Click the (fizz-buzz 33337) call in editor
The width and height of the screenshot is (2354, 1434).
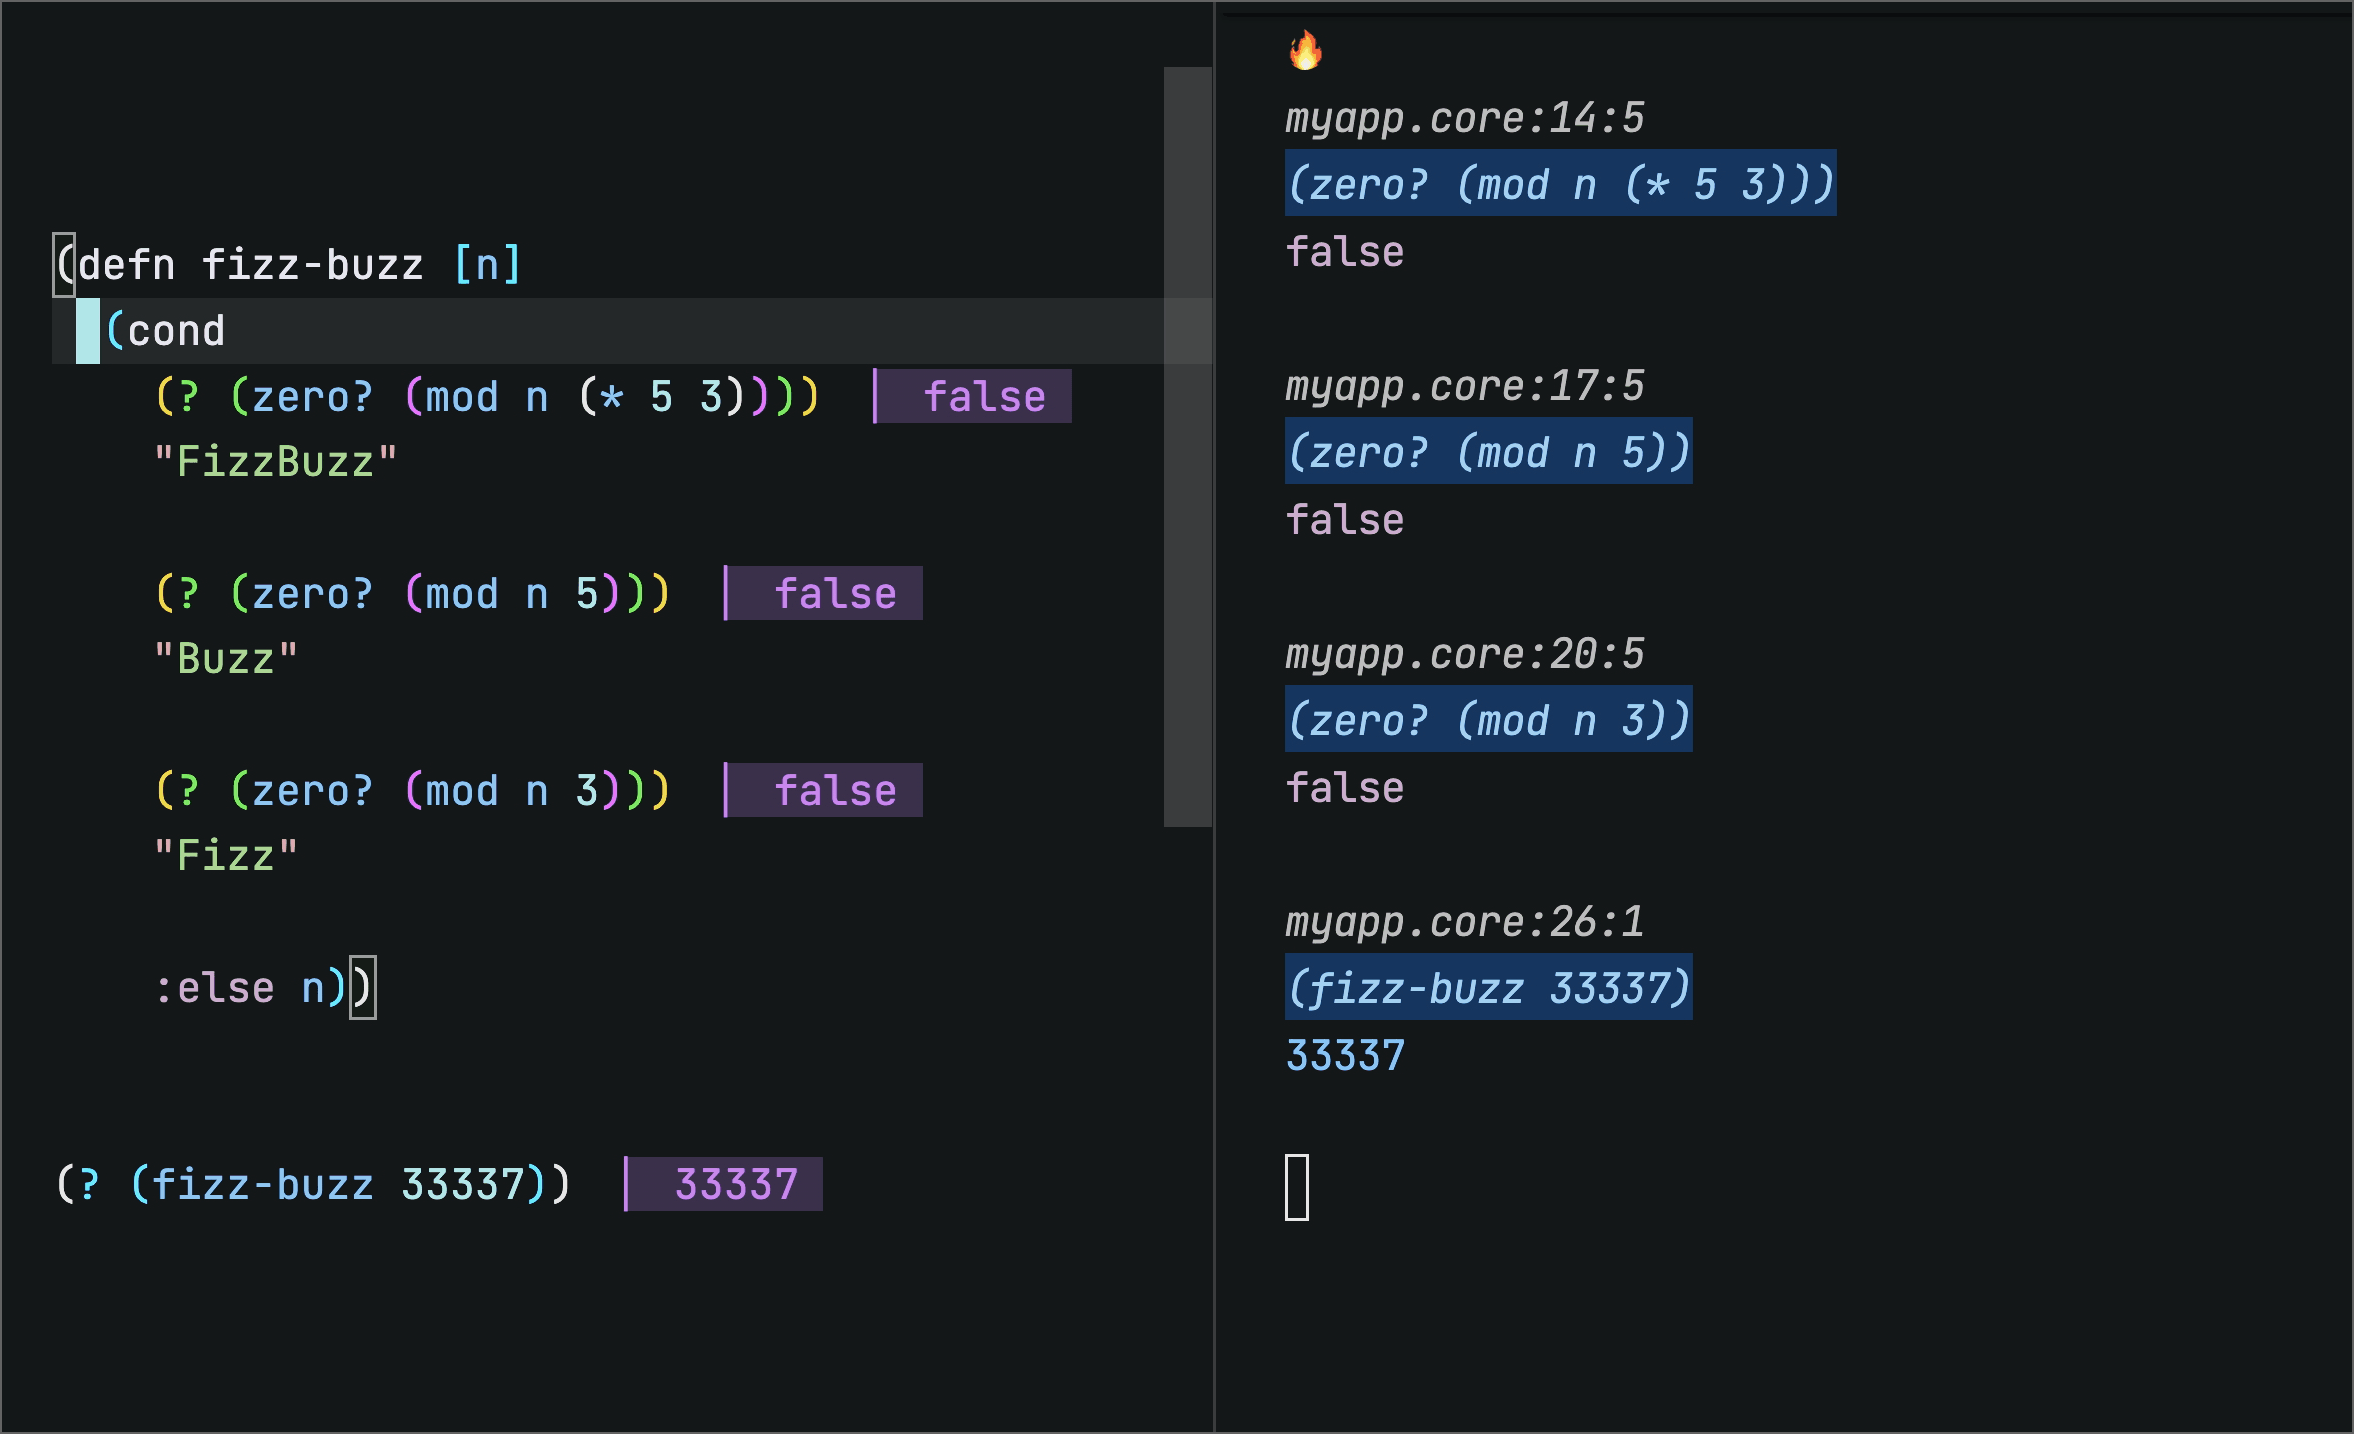[x=338, y=1185]
